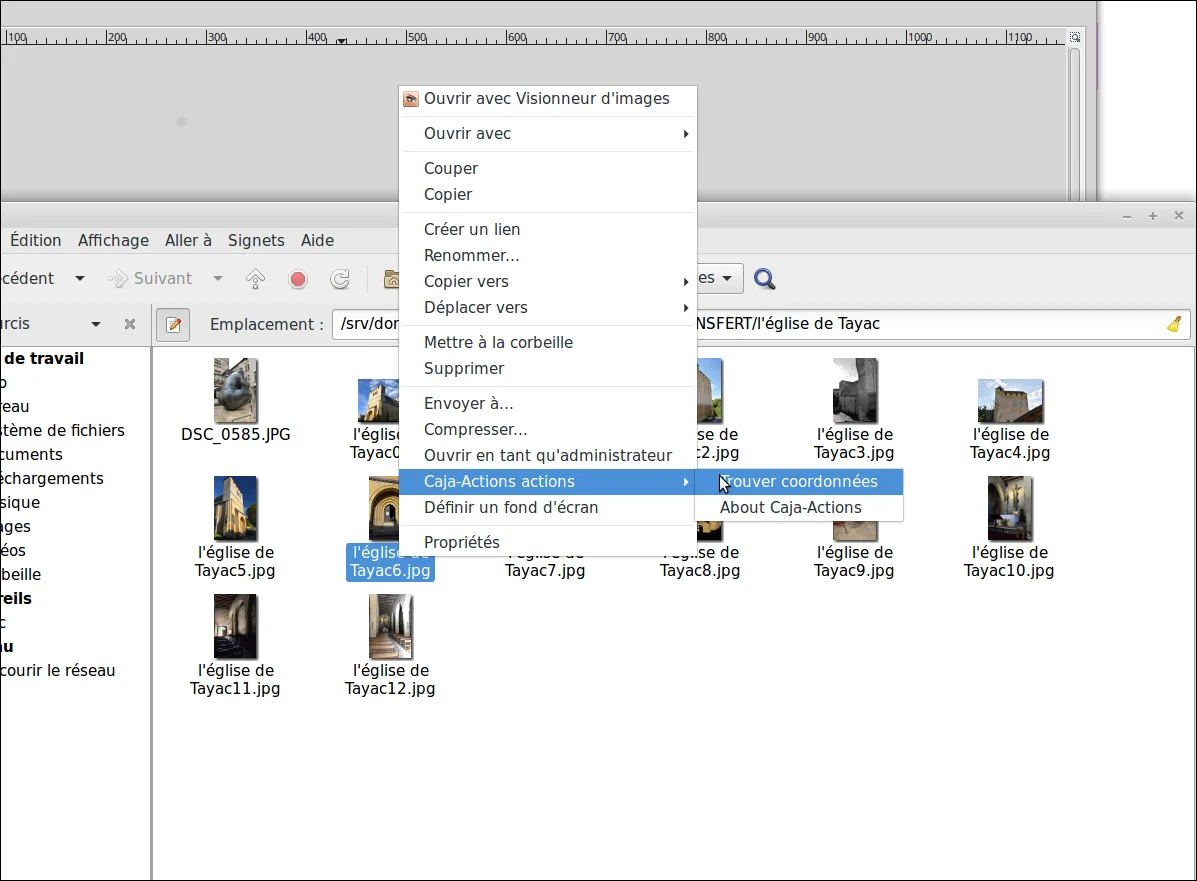Image resolution: width=1197 pixels, height=881 pixels.
Task: Click the reload icon
Action: pos(340,279)
